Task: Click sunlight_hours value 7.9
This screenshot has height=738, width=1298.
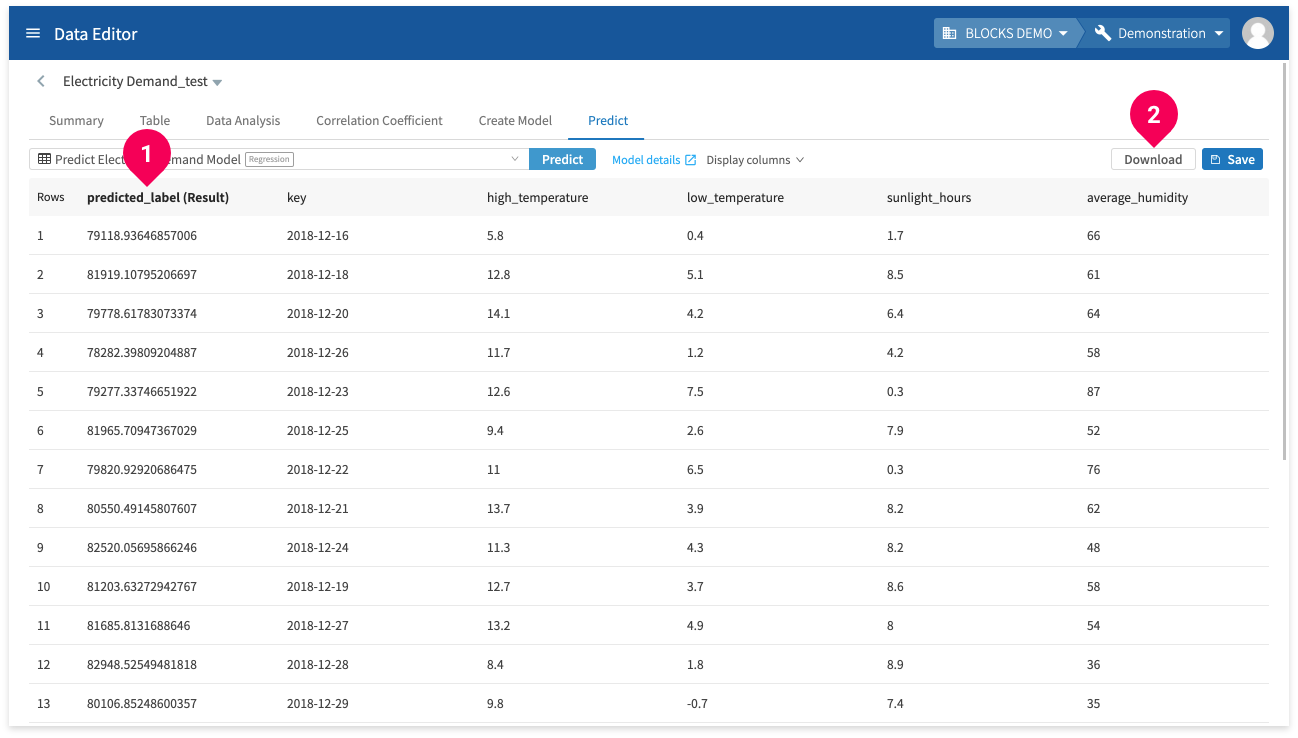Action: (x=895, y=431)
